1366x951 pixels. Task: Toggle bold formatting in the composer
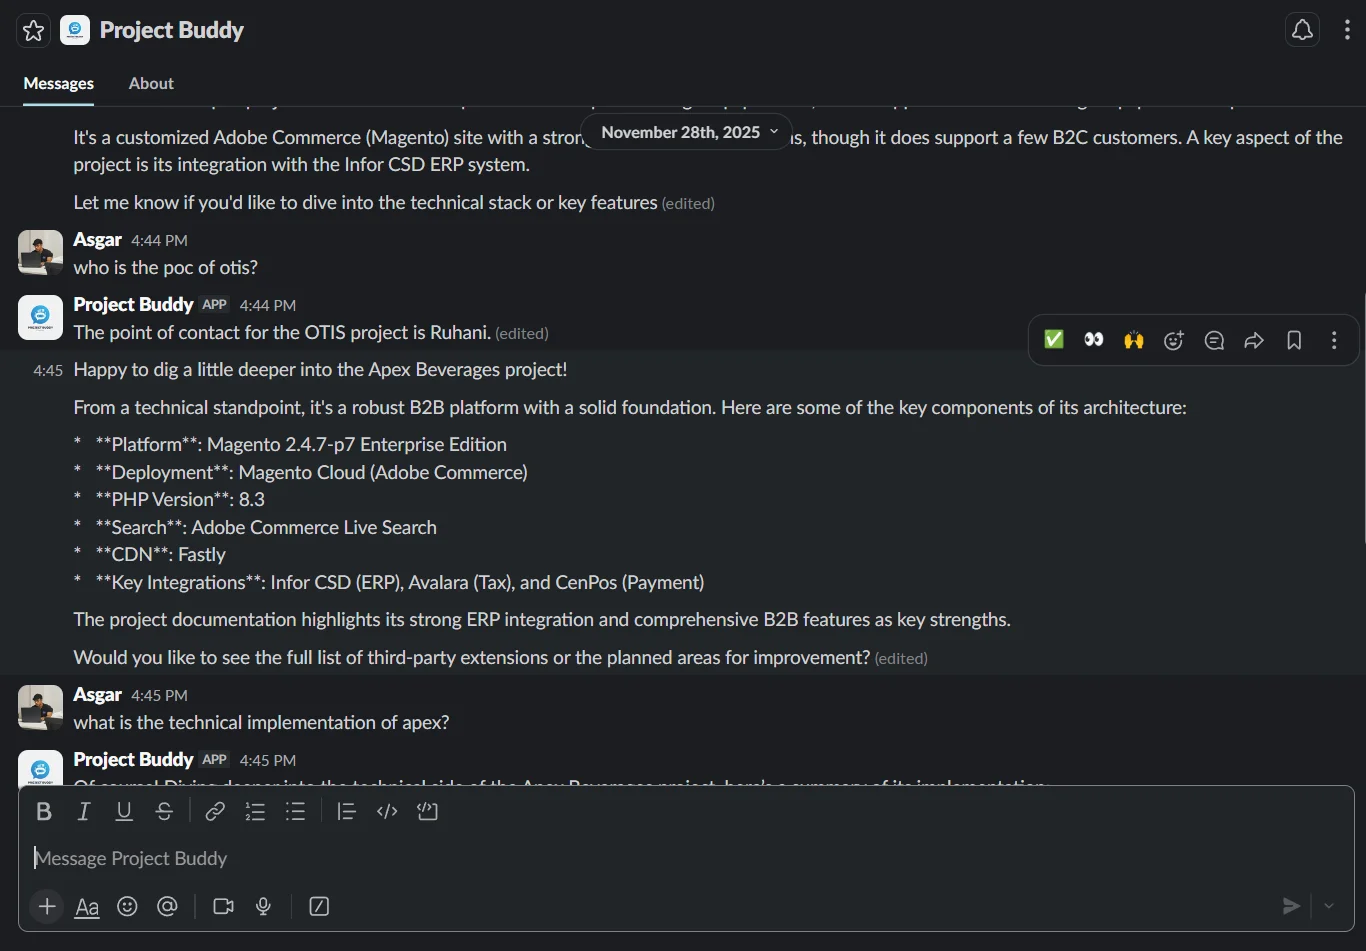44,811
